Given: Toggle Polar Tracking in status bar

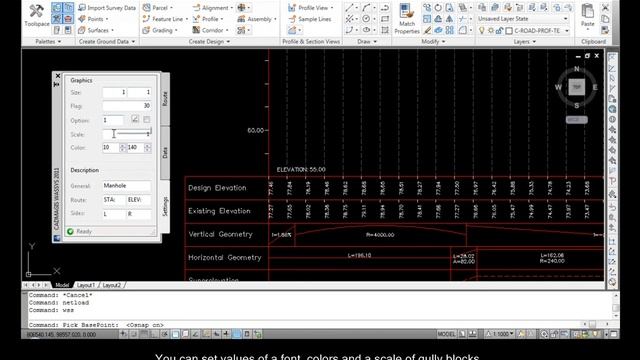Looking at the screenshot, I should 165,334.
